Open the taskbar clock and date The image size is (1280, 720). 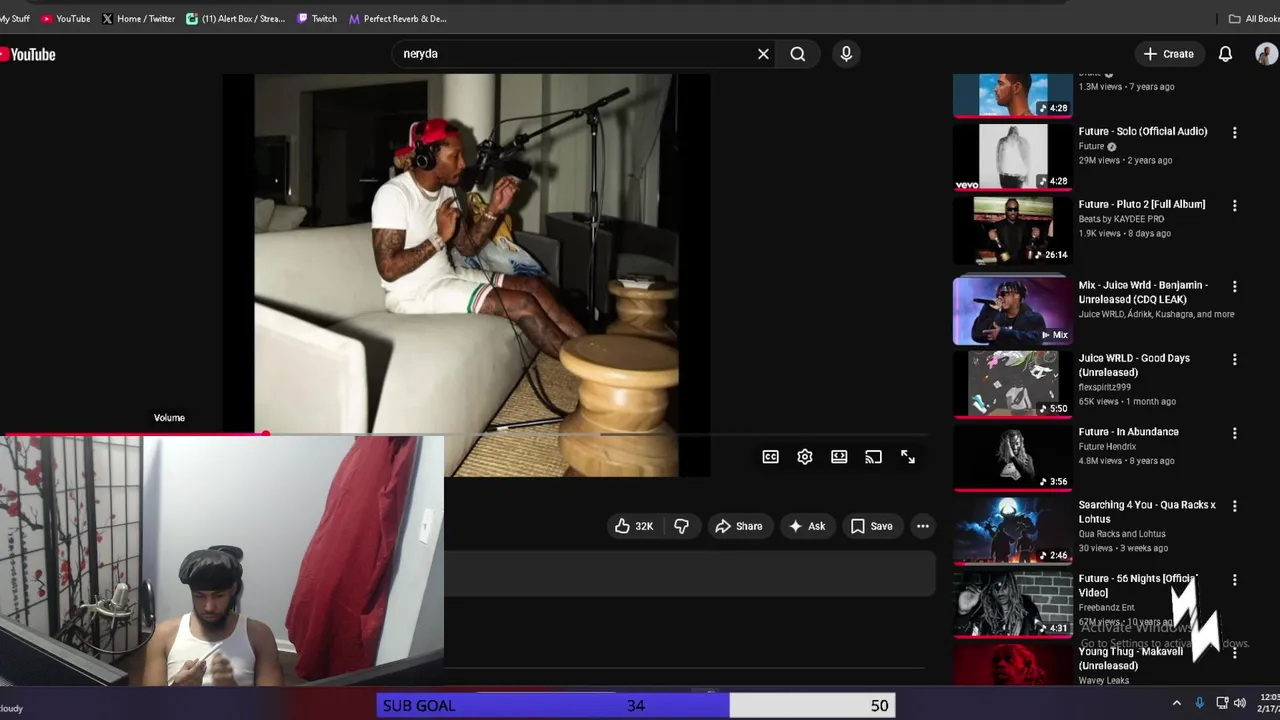point(1269,702)
